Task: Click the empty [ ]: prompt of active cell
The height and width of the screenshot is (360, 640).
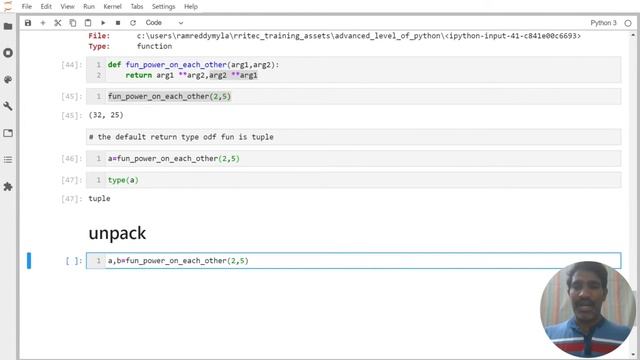Action: tap(74, 261)
